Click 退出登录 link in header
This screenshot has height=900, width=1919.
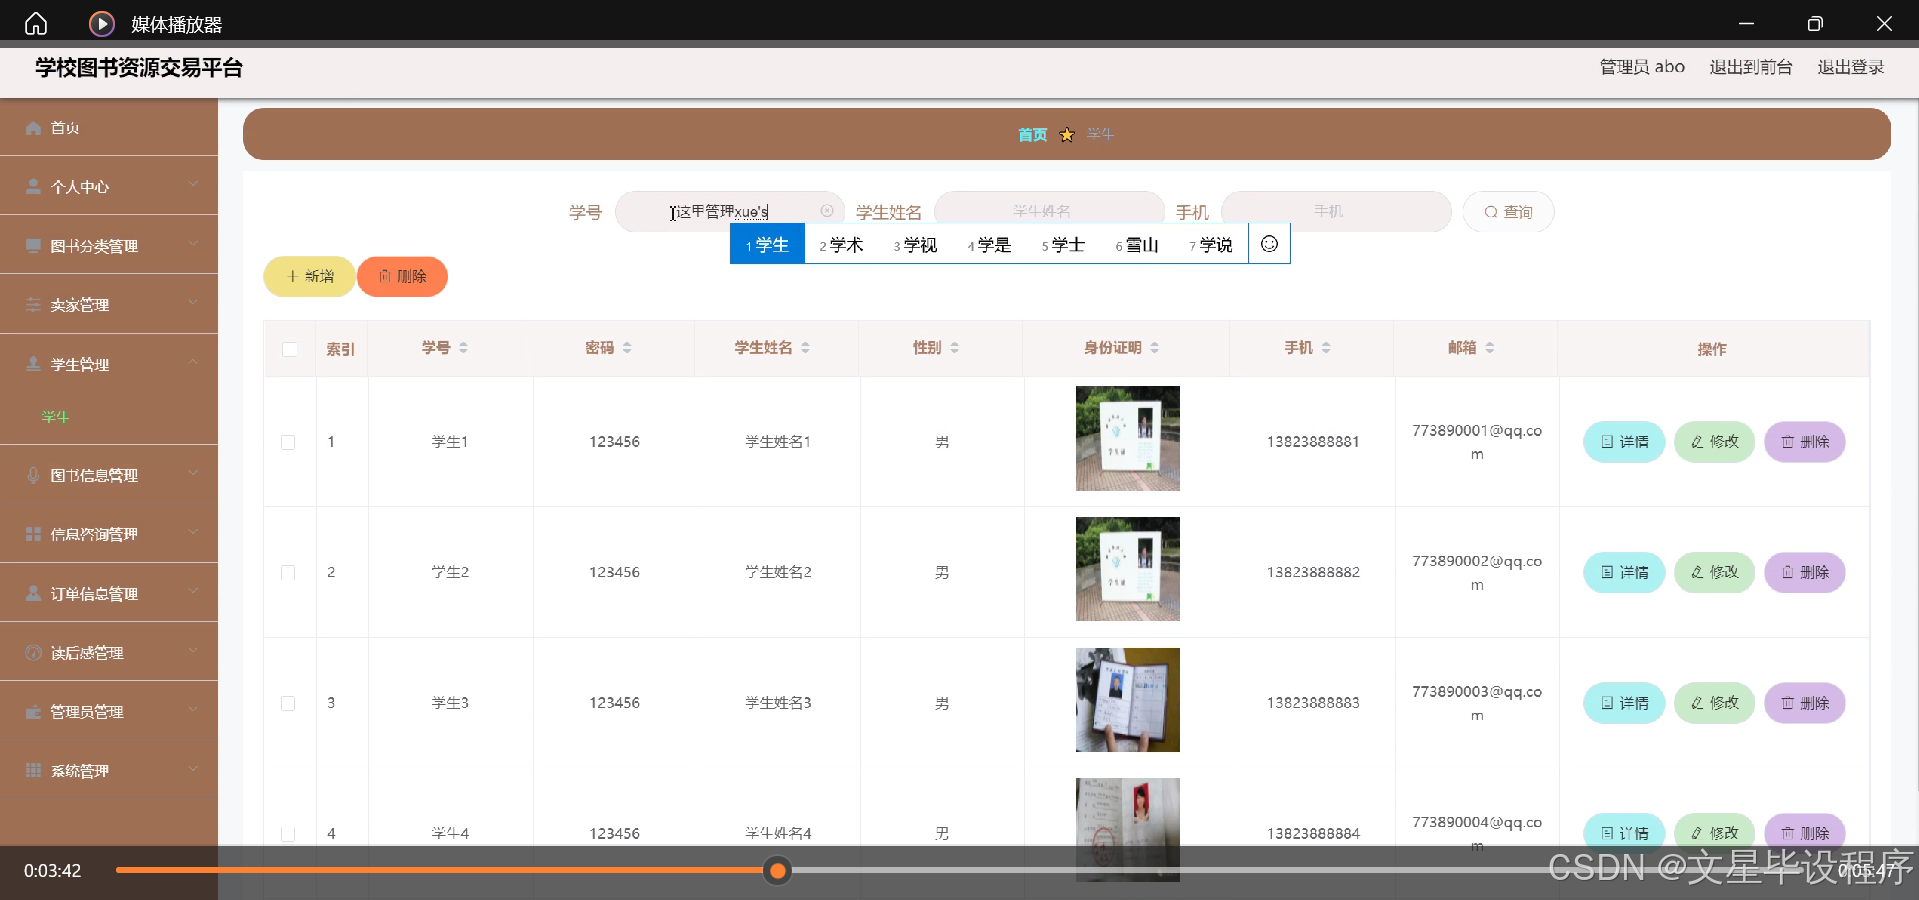[1851, 67]
